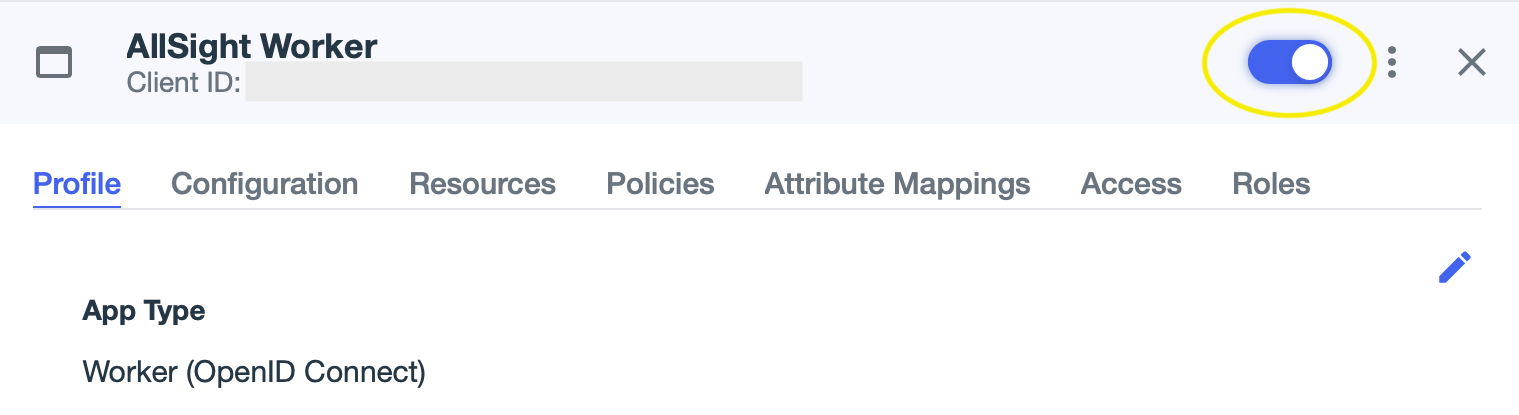
Task: Go to the Policies tab
Action: pyautogui.click(x=660, y=184)
